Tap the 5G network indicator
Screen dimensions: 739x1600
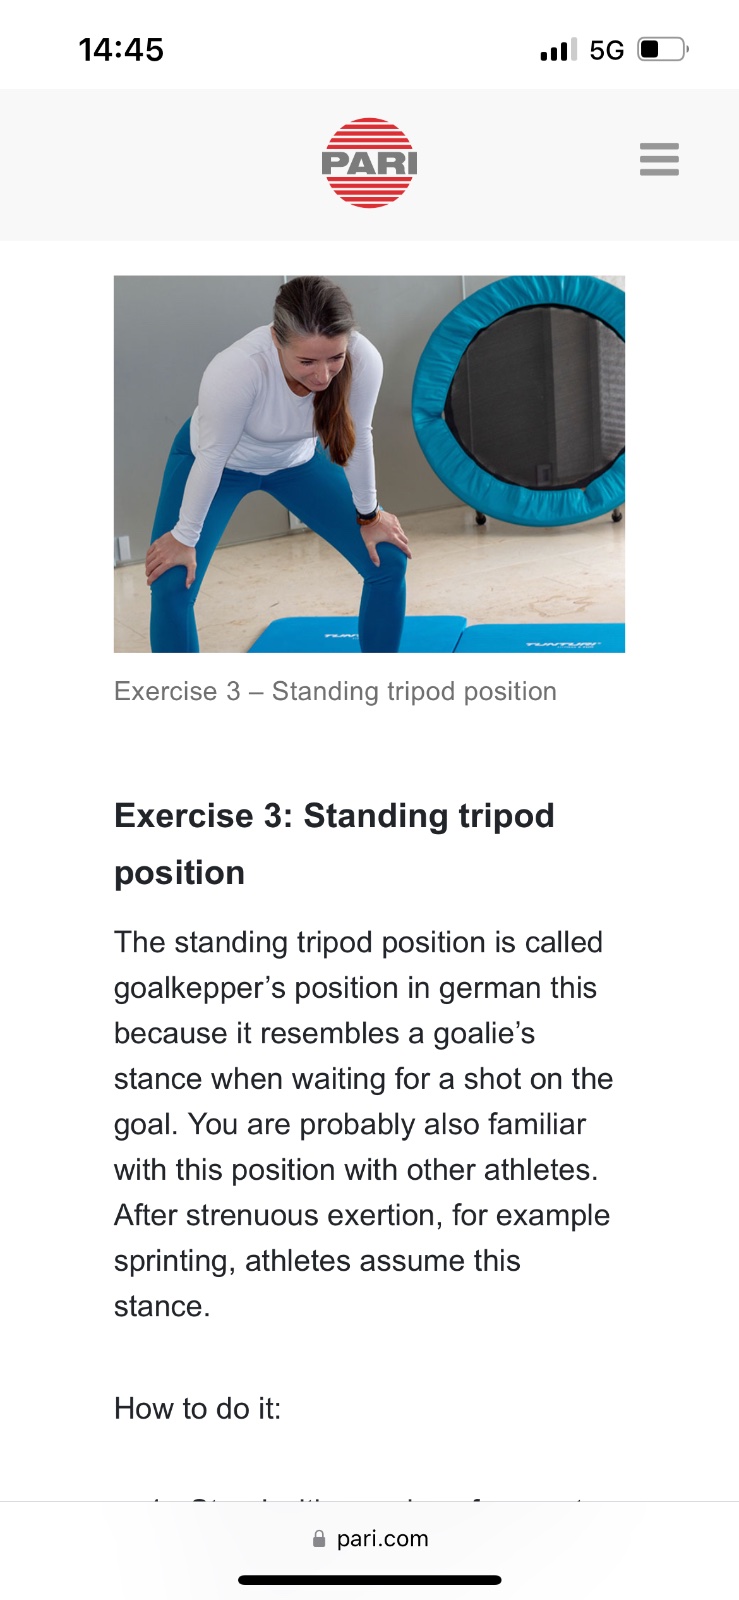tap(606, 50)
